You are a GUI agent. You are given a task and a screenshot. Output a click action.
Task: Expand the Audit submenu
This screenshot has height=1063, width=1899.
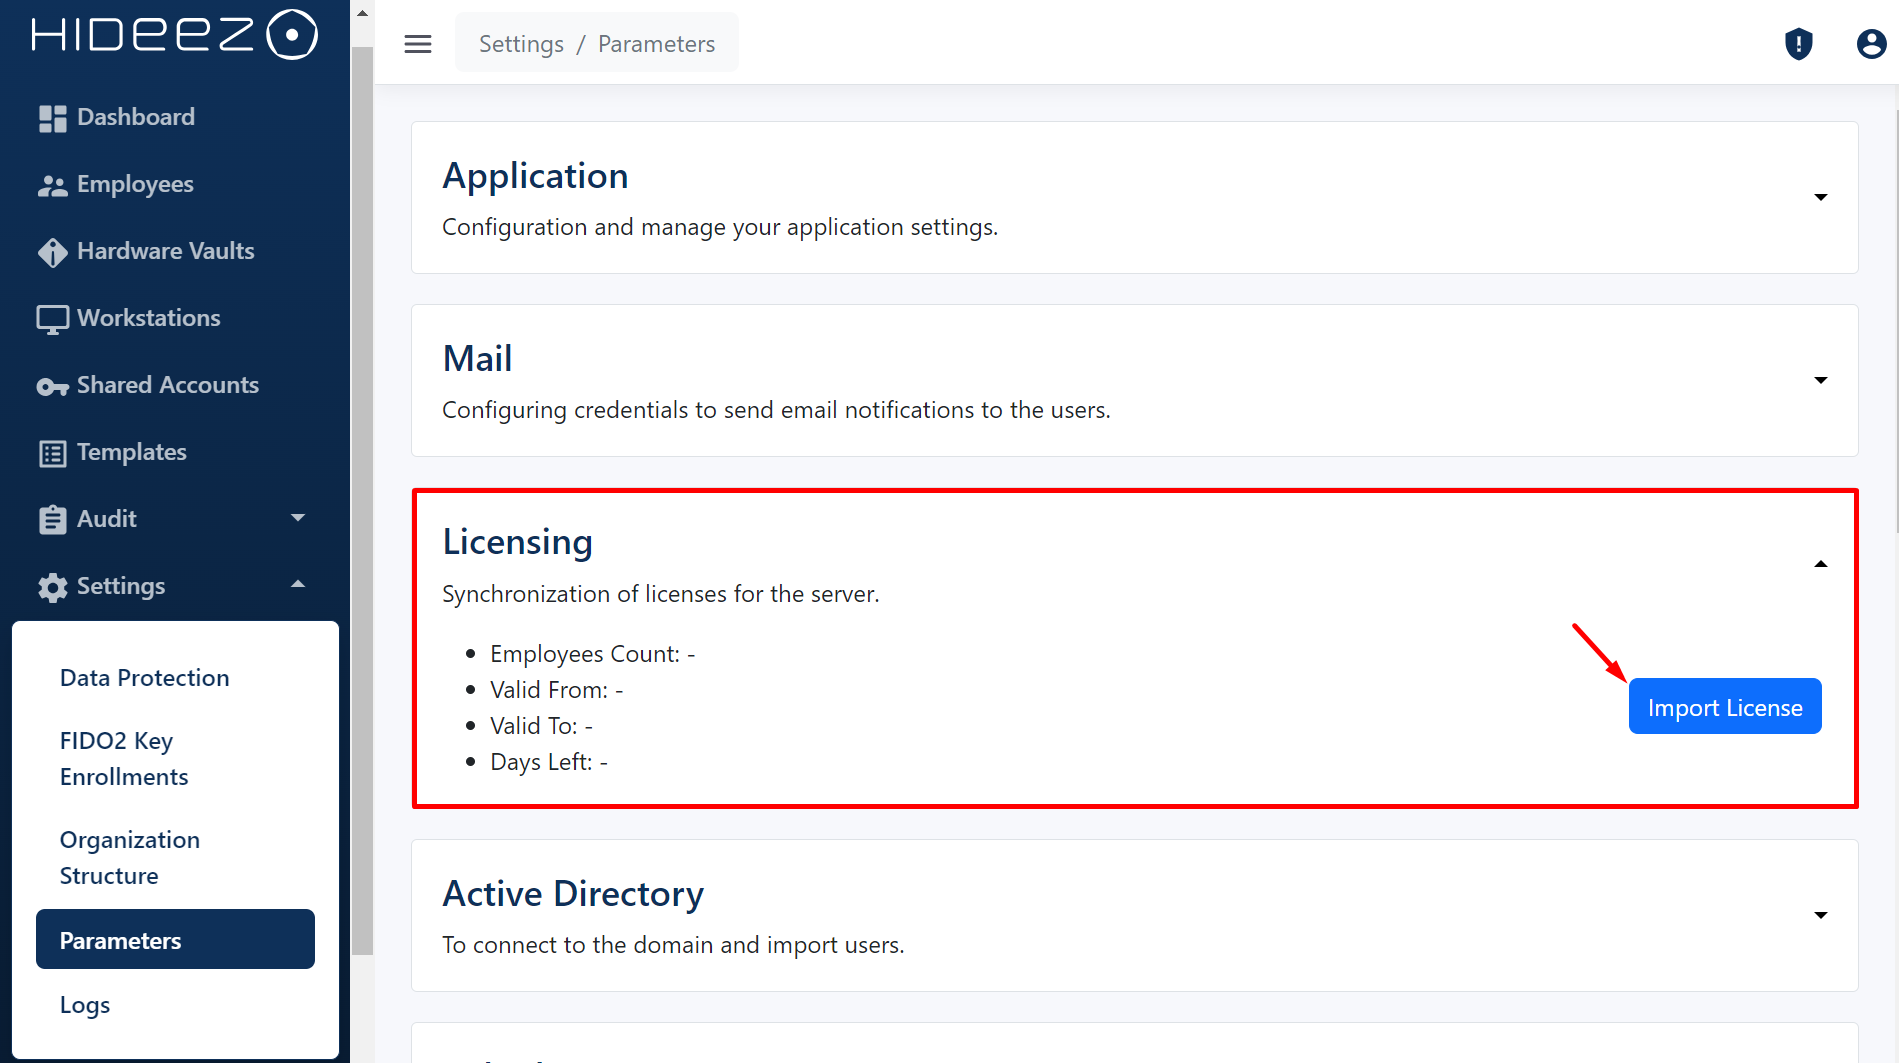click(297, 518)
